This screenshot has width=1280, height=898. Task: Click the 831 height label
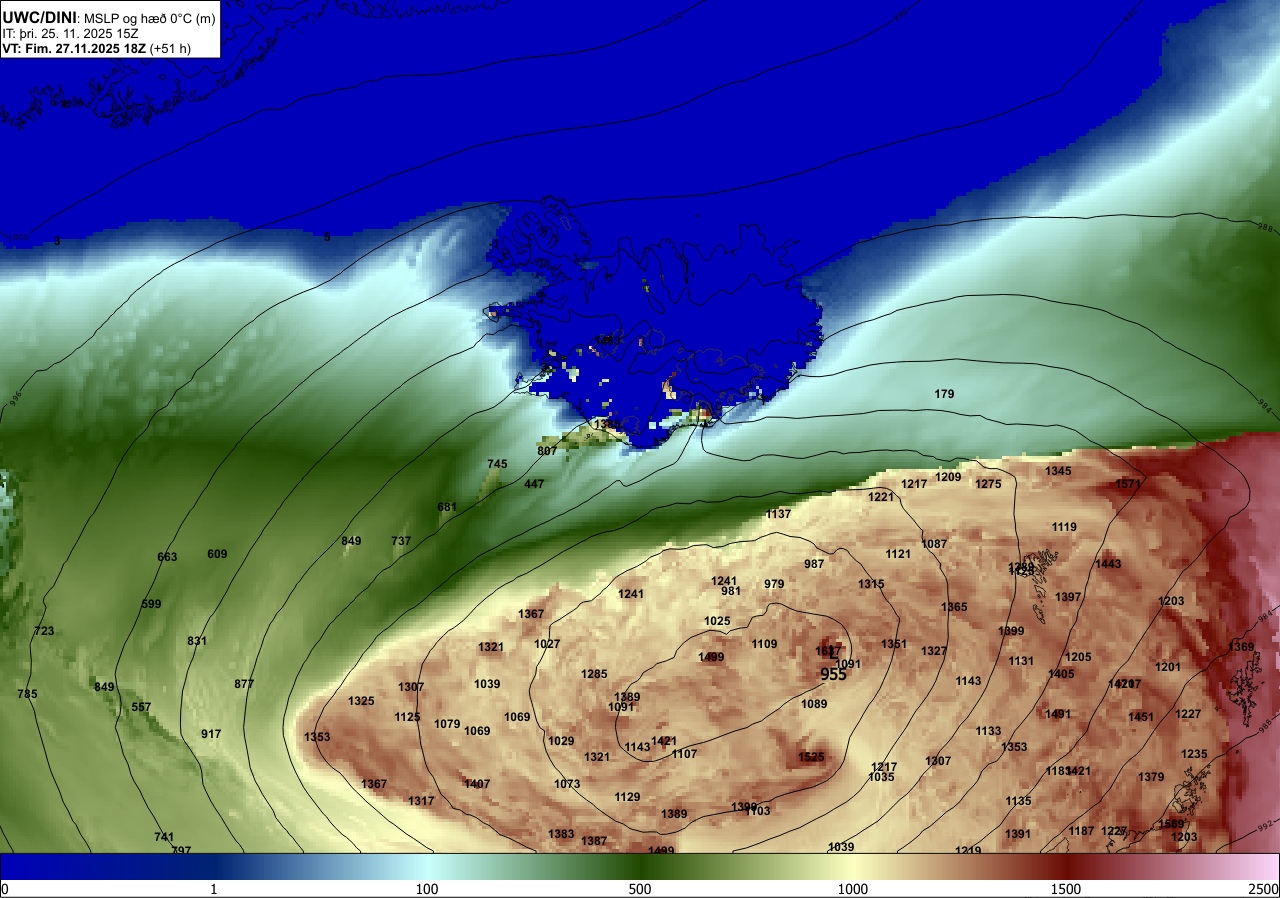click(197, 641)
